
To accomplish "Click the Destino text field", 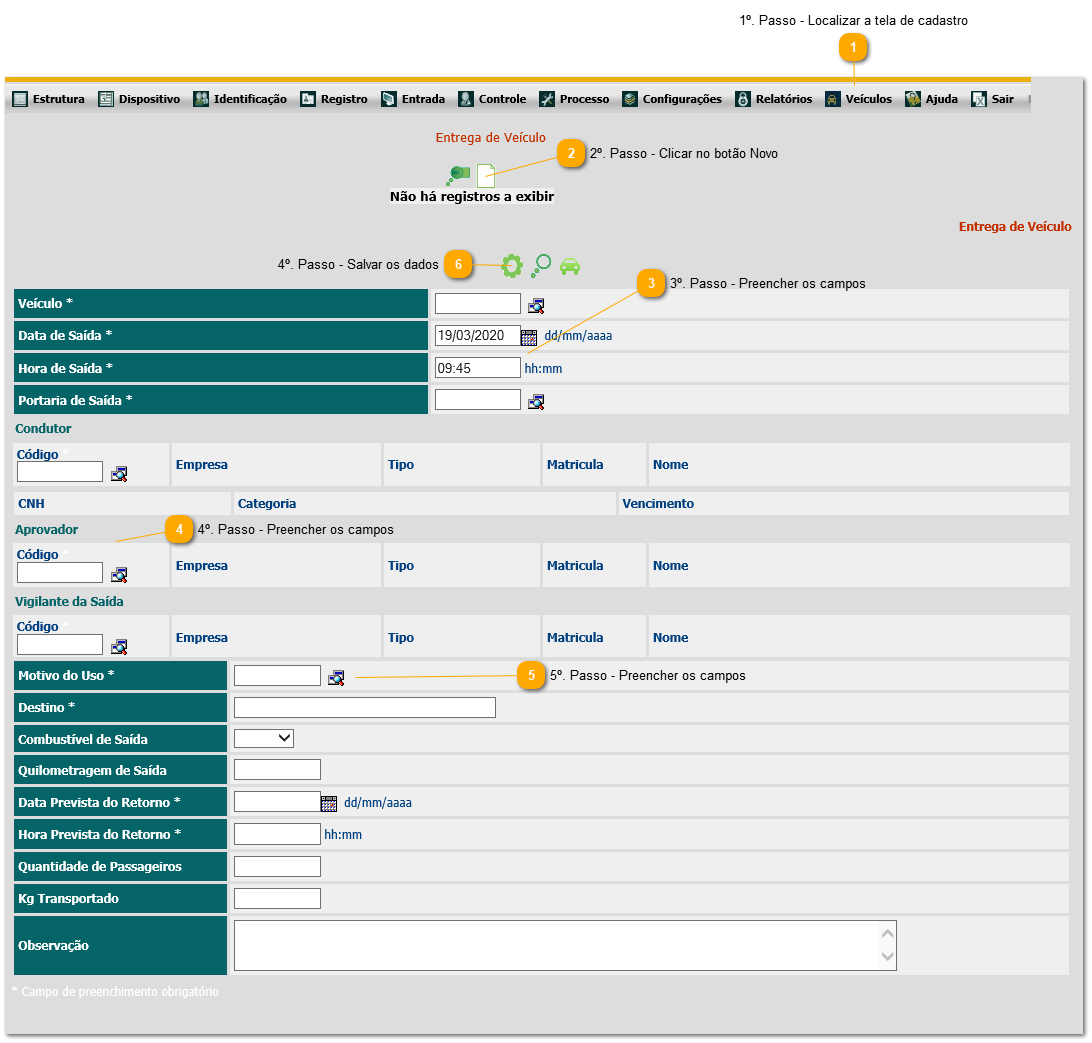I will pos(364,708).
